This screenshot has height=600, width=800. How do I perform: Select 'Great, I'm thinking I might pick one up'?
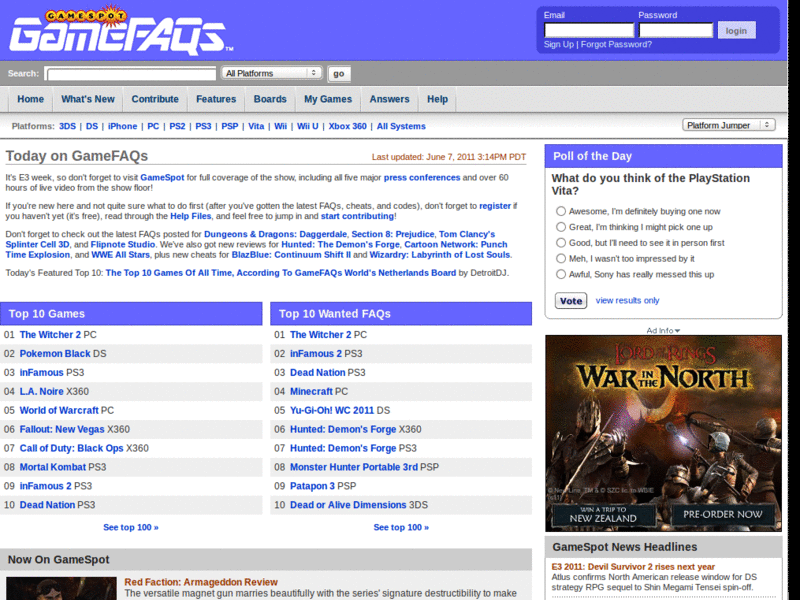coord(561,227)
